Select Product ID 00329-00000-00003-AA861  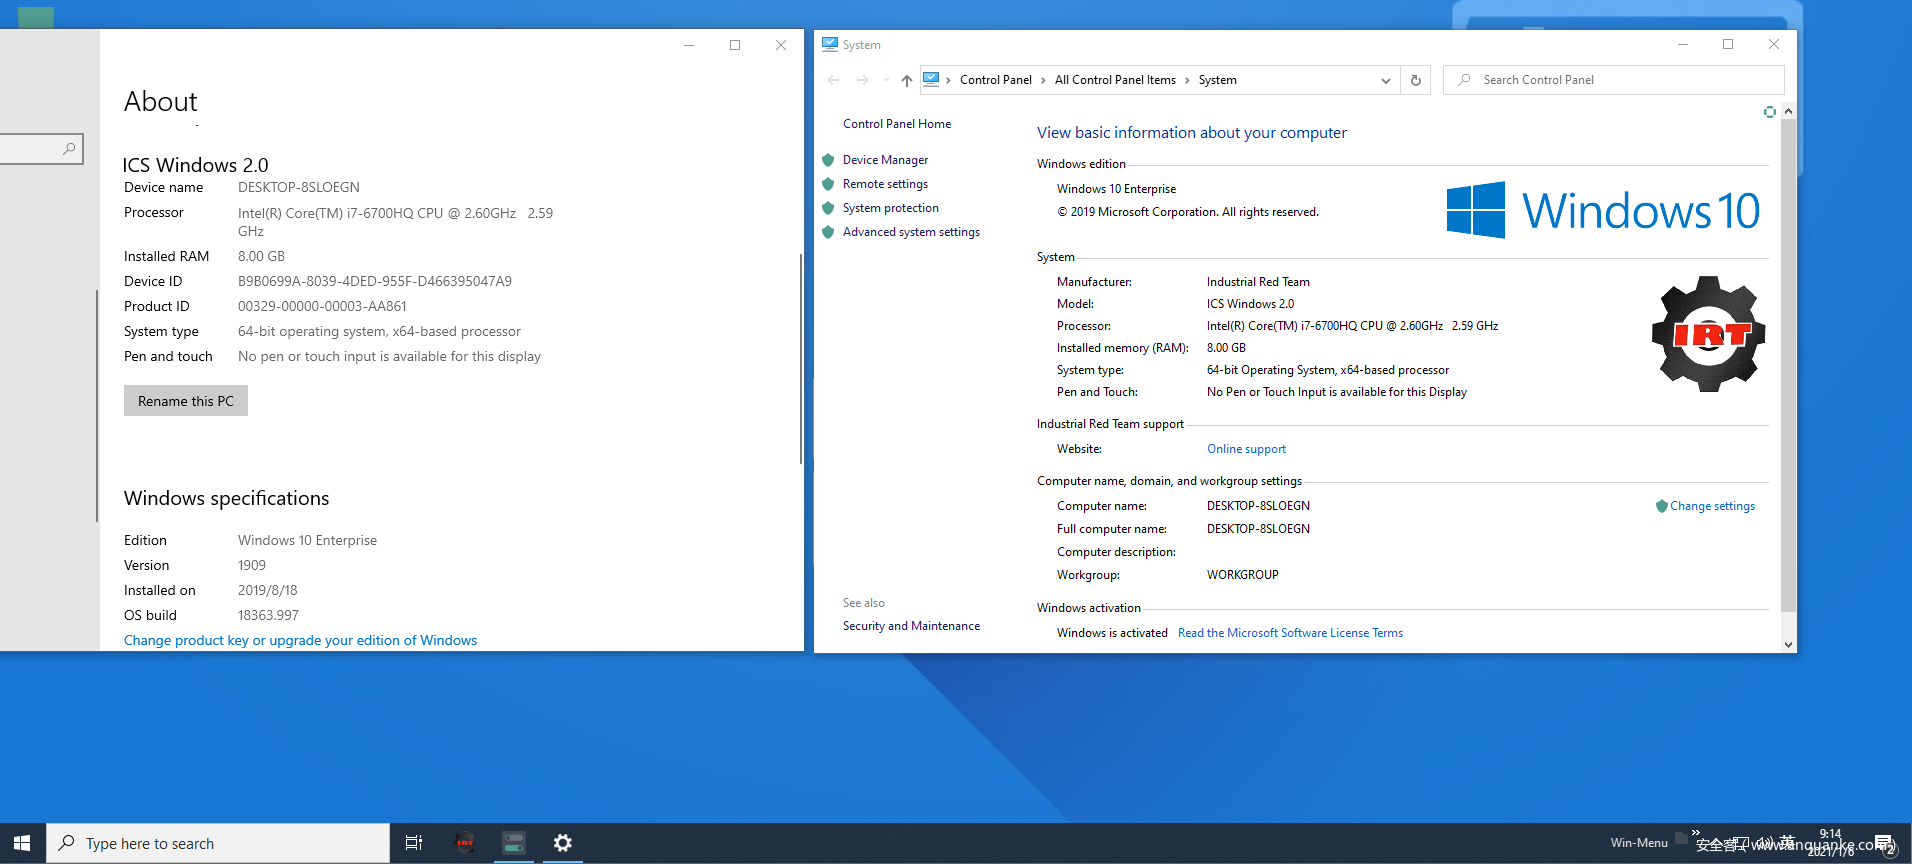[322, 306]
